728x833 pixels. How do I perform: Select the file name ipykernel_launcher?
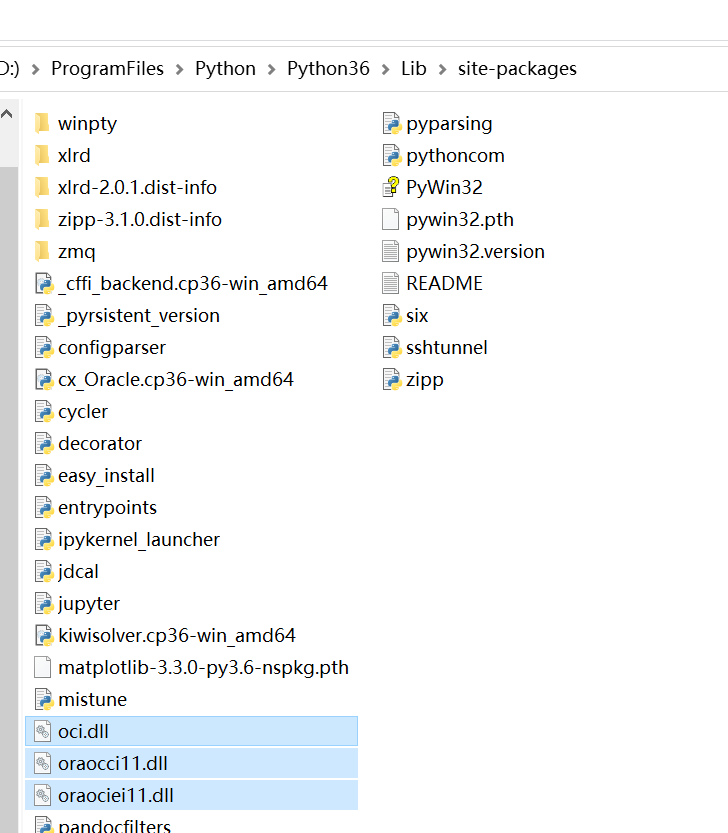[139, 539]
